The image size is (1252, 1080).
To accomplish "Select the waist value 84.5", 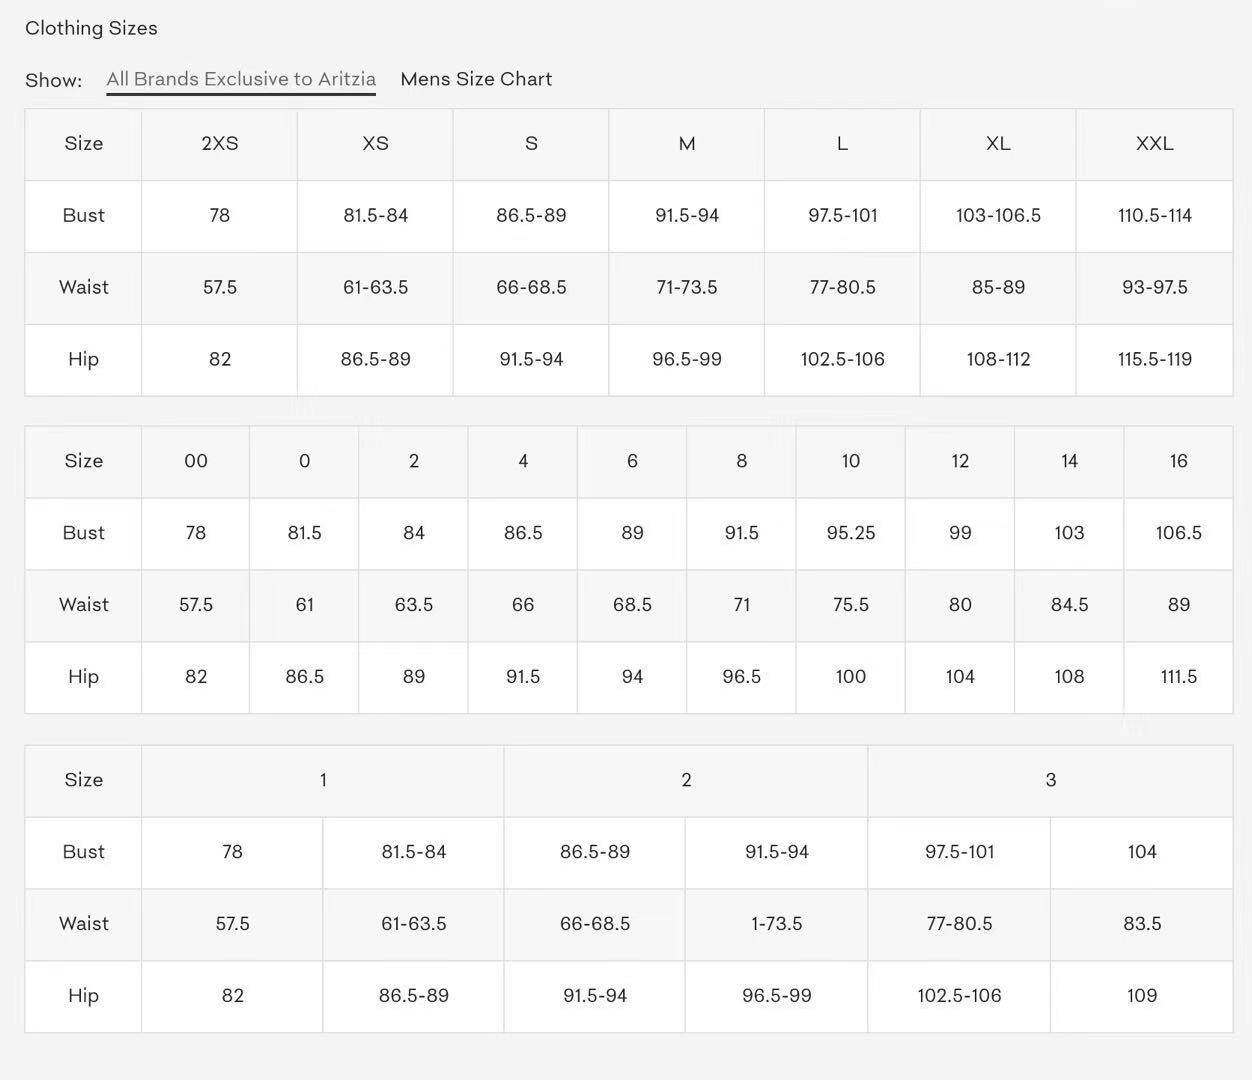I will click(x=1069, y=605).
